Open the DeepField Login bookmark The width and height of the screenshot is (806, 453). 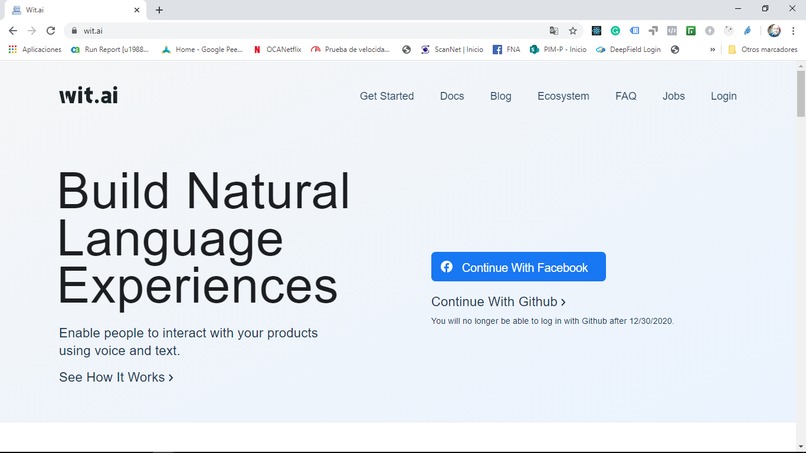[x=628, y=49]
